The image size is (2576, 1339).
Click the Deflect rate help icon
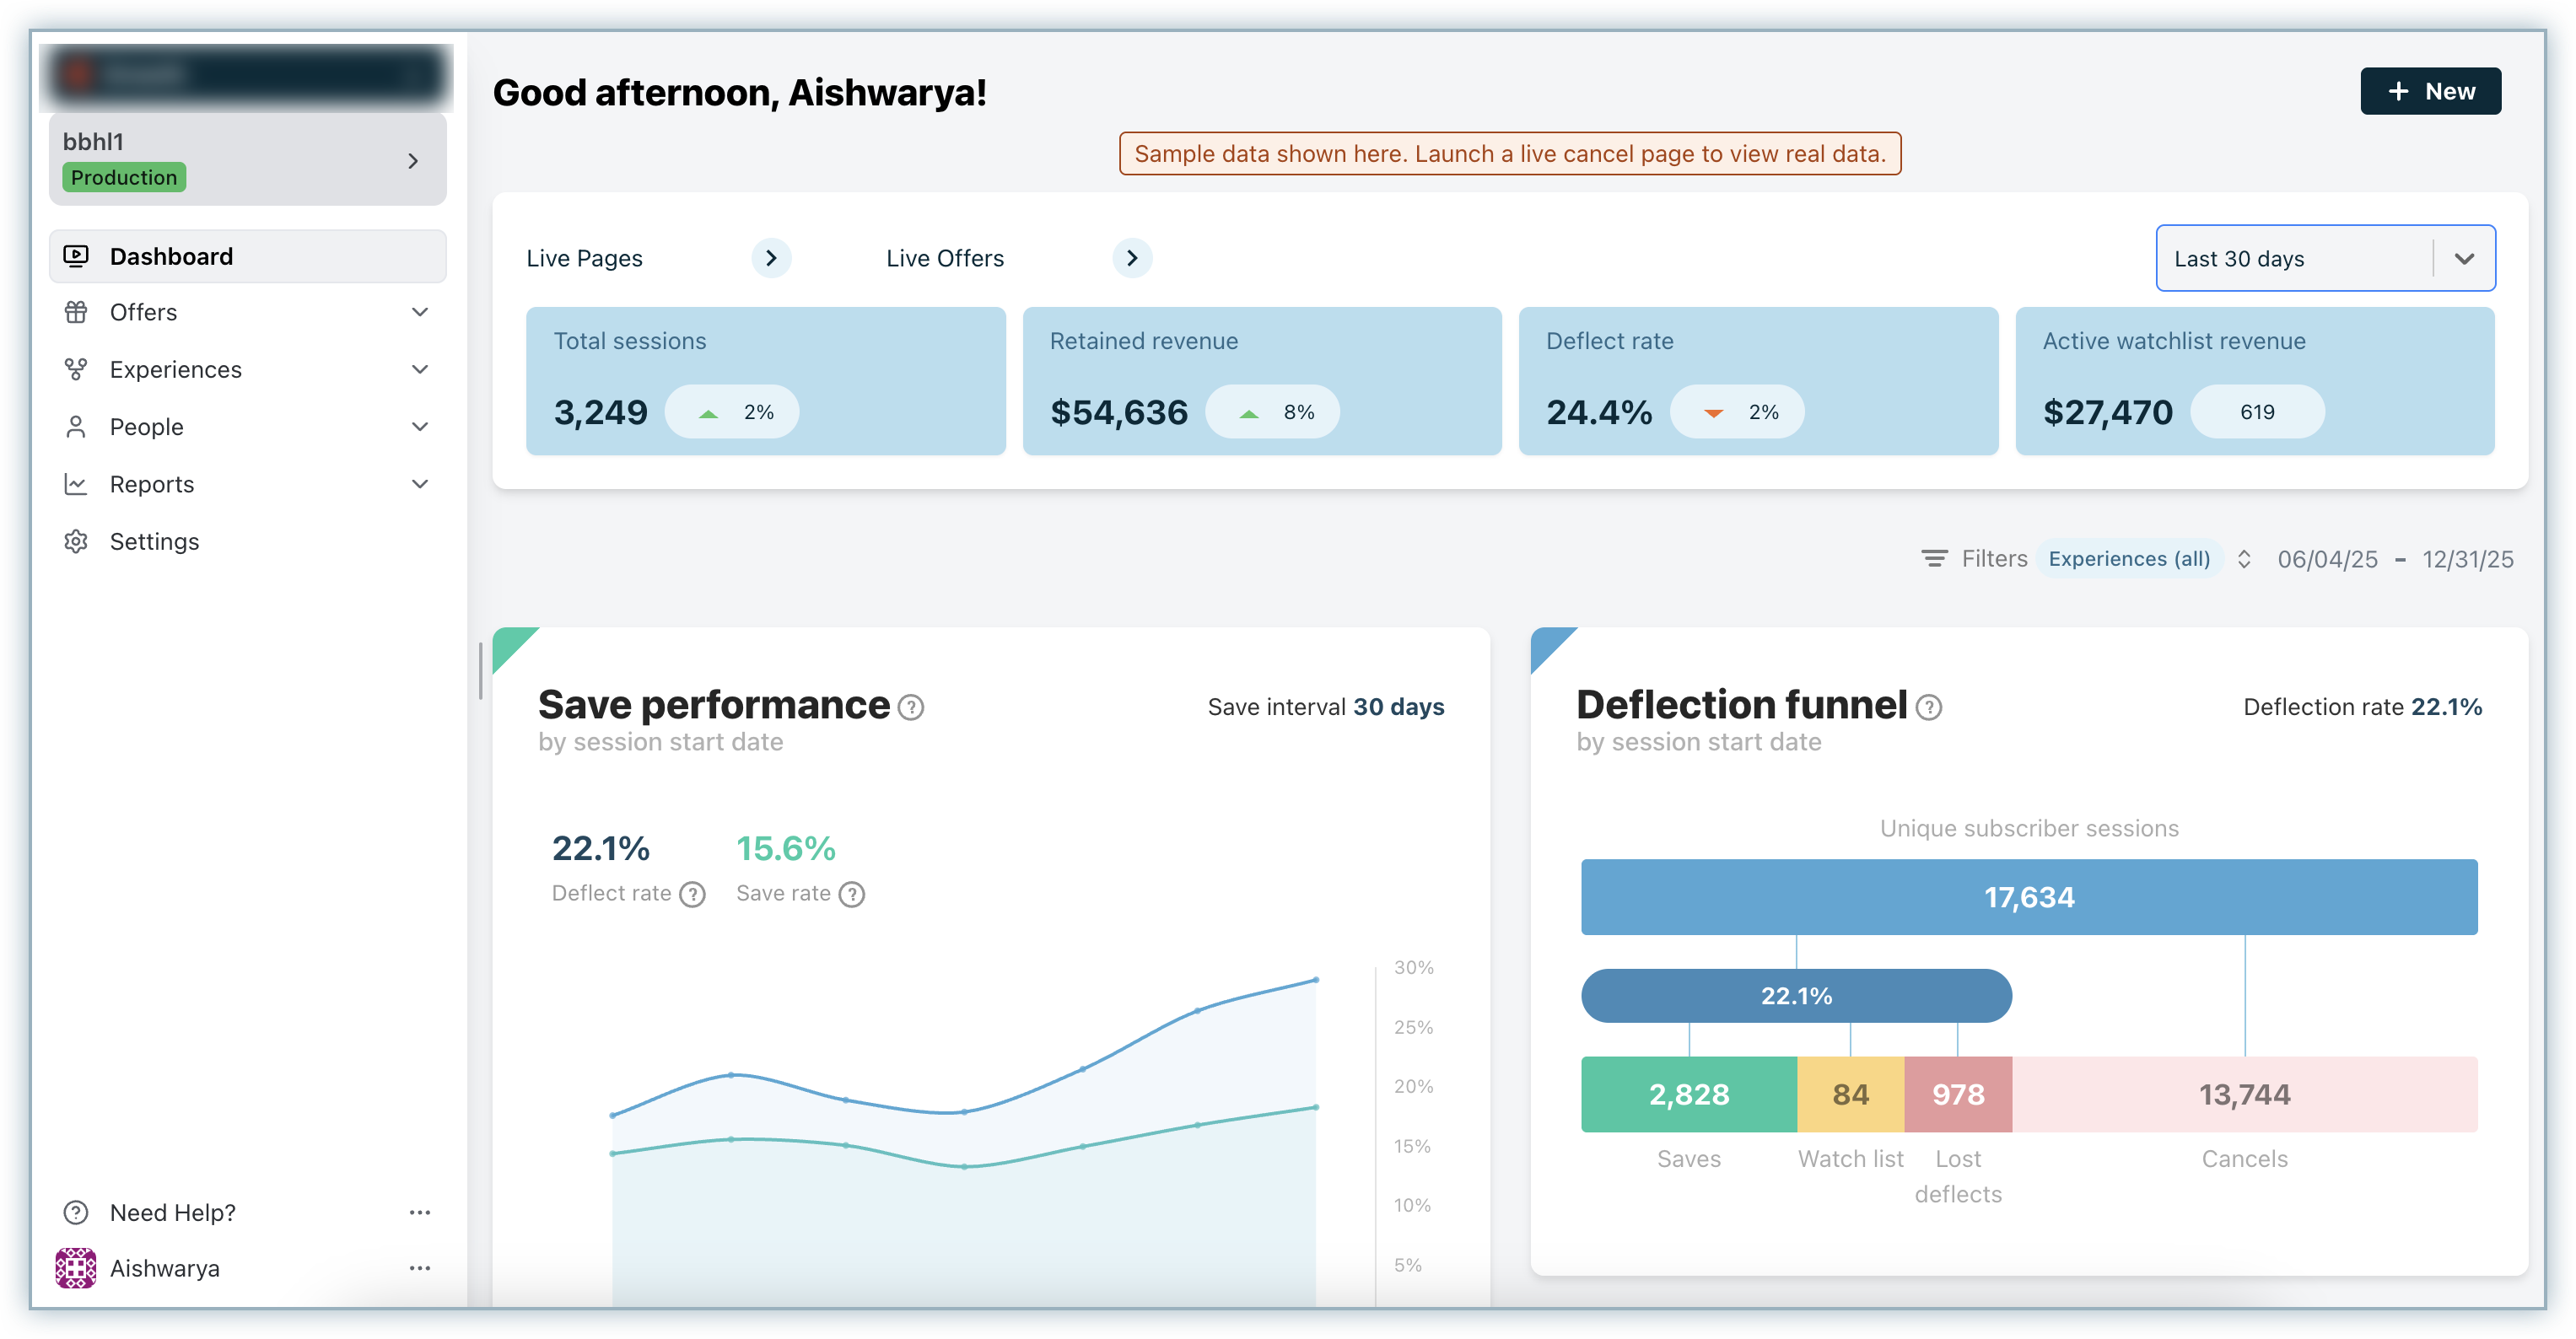click(x=692, y=894)
